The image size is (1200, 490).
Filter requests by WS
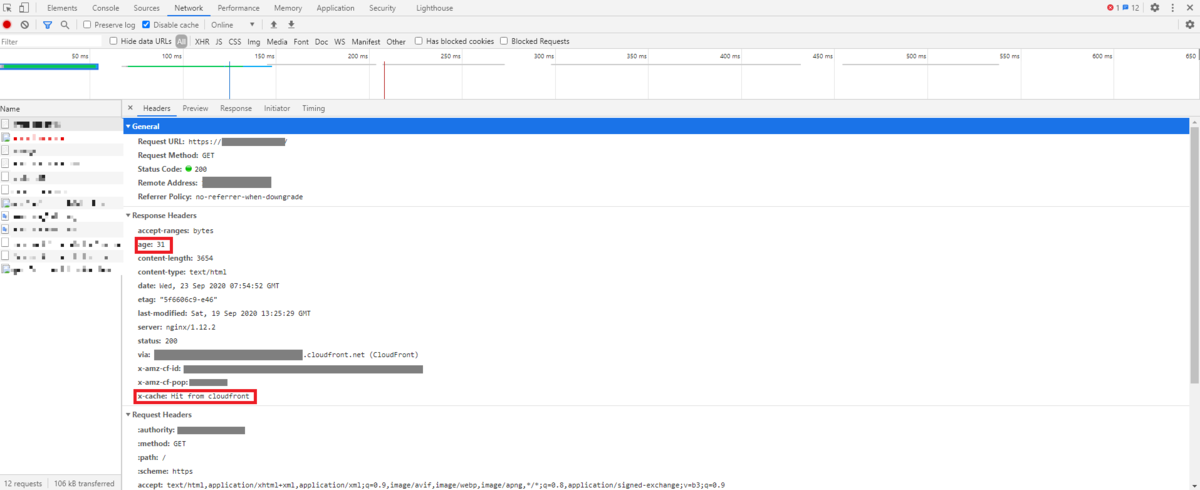pyautogui.click(x=340, y=41)
